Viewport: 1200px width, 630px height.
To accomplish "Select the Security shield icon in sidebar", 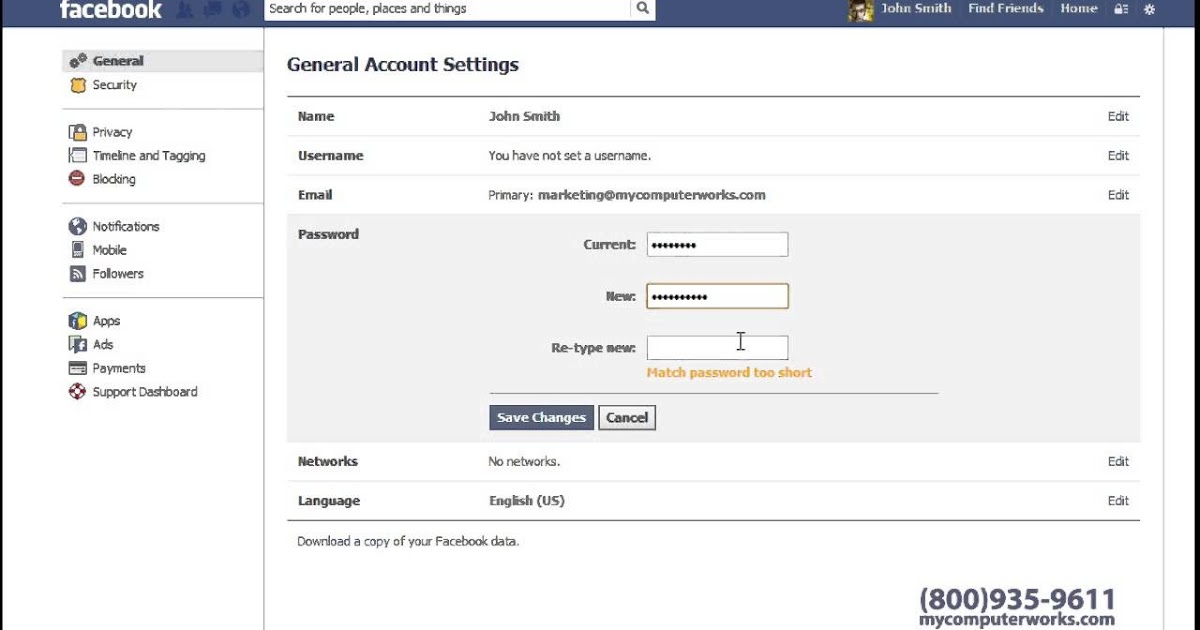I will [77, 85].
